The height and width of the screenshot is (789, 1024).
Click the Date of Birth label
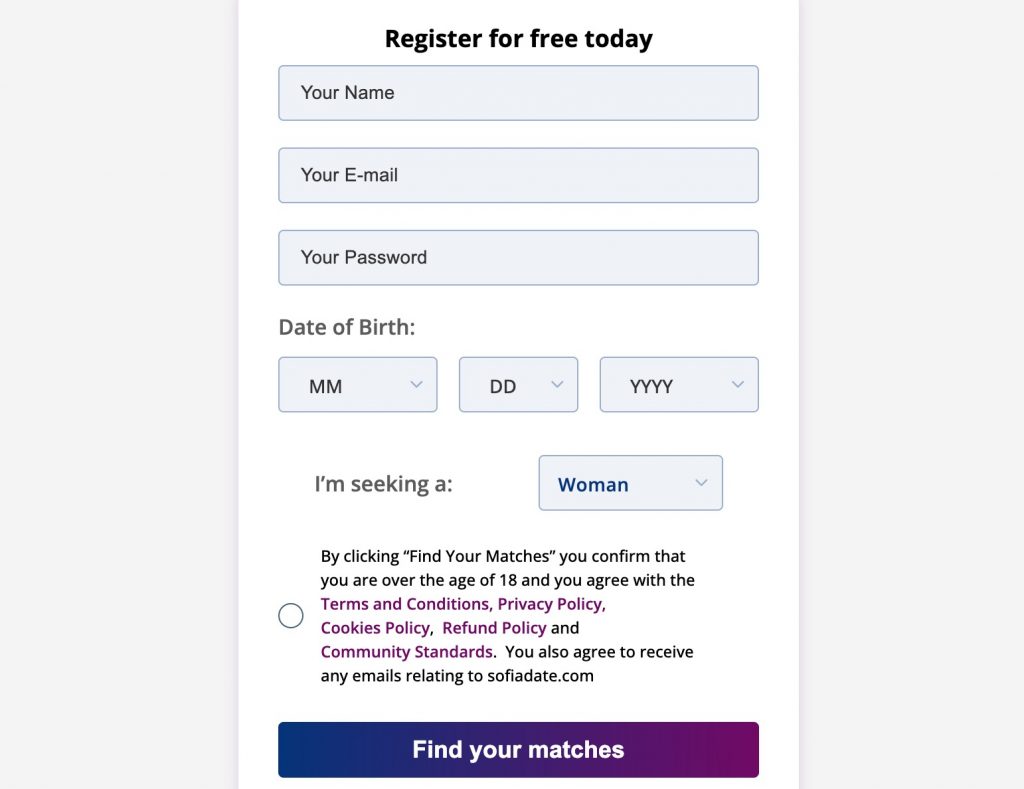pyautogui.click(x=346, y=327)
